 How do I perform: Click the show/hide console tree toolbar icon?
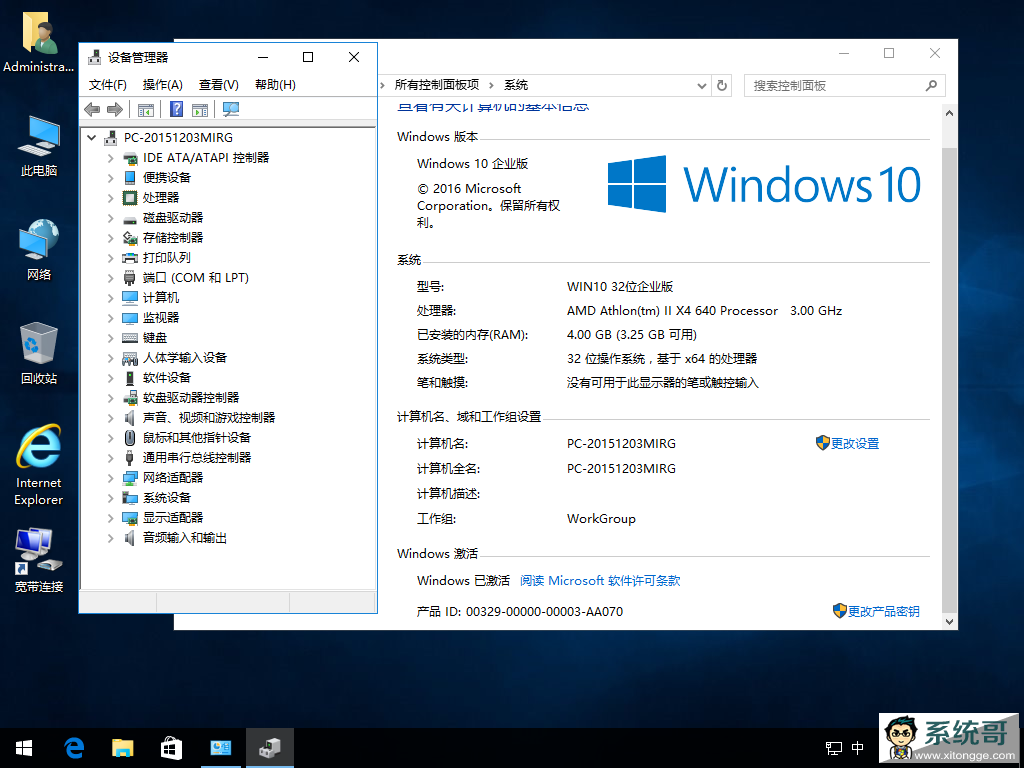[x=146, y=110]
